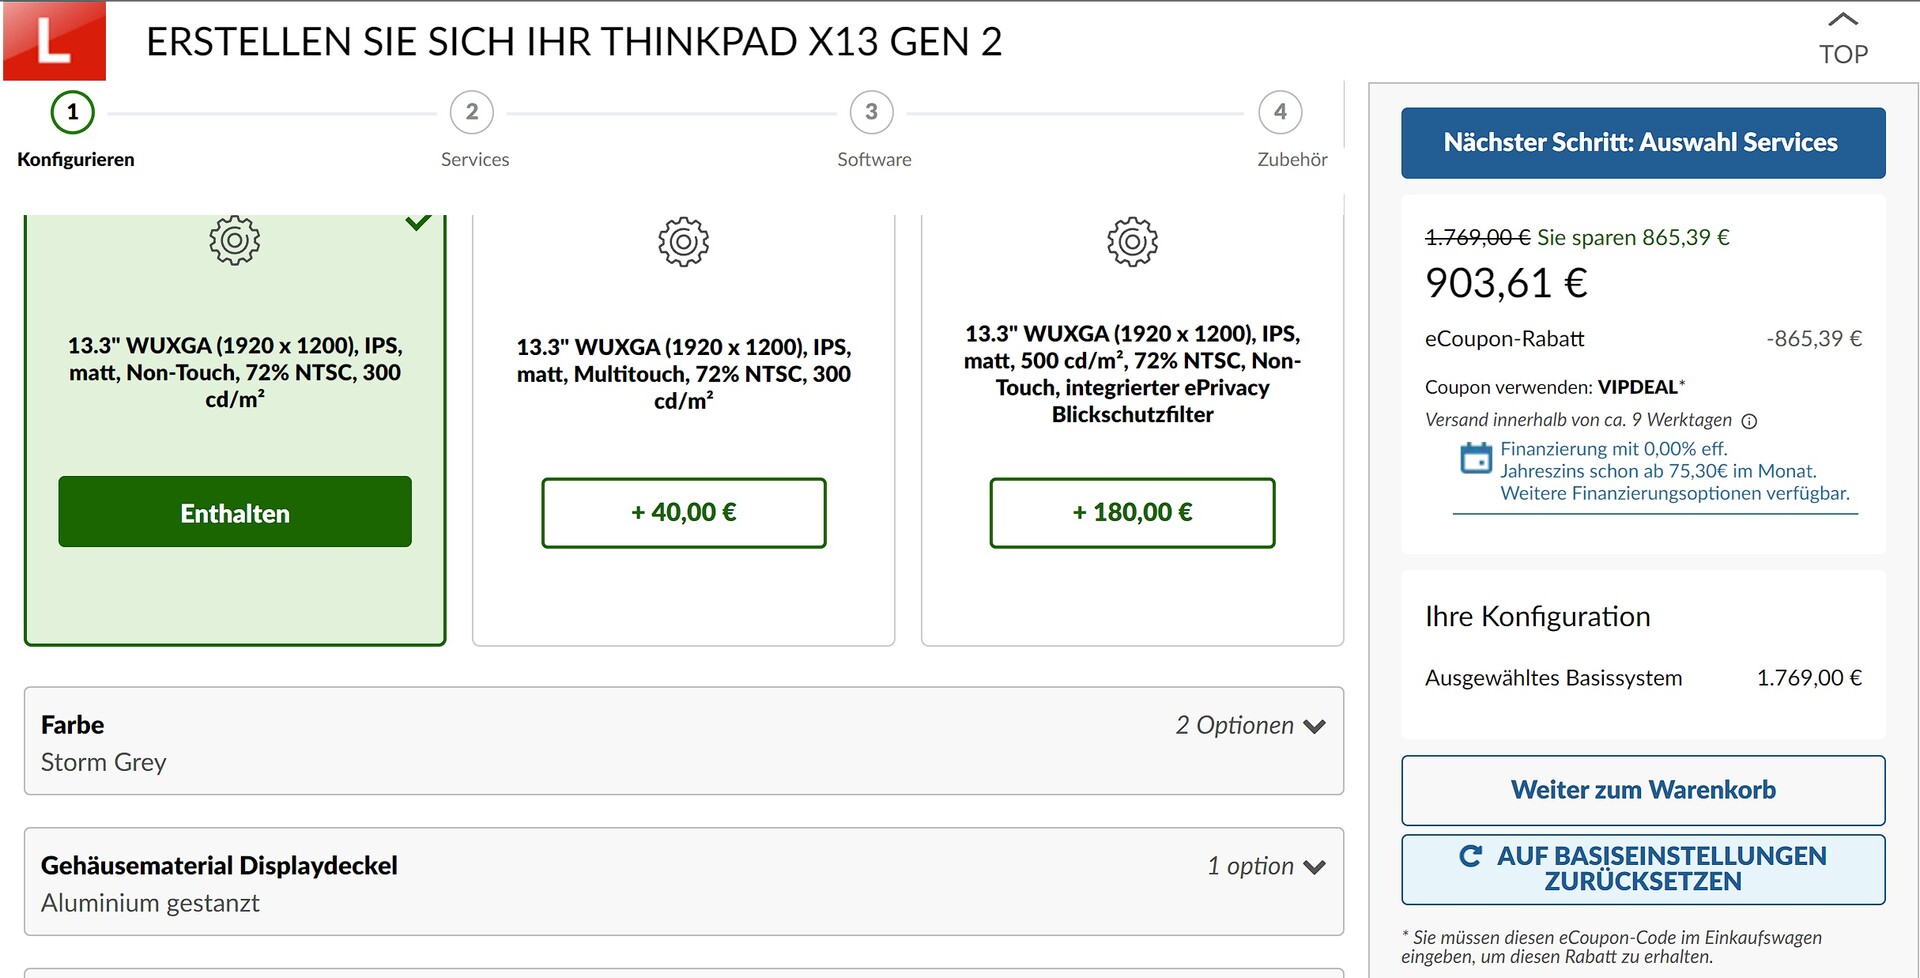Expand Gehäusematerial Displaydeckel 1 option chevron
The image size is (1920, 978).
1315,867
